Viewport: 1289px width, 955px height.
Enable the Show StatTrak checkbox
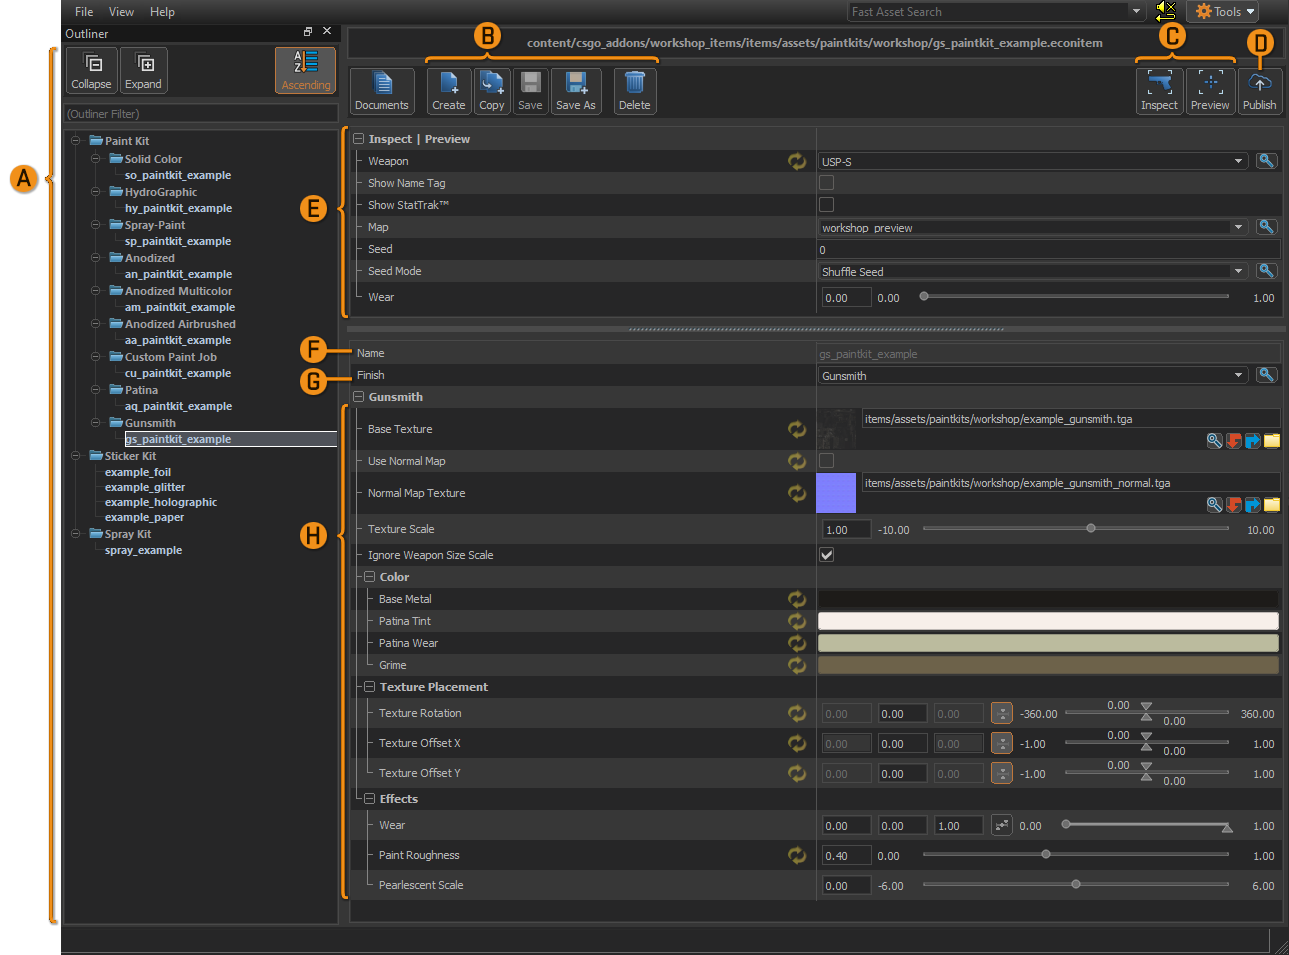pyautogui.click(x=826, y=205)
